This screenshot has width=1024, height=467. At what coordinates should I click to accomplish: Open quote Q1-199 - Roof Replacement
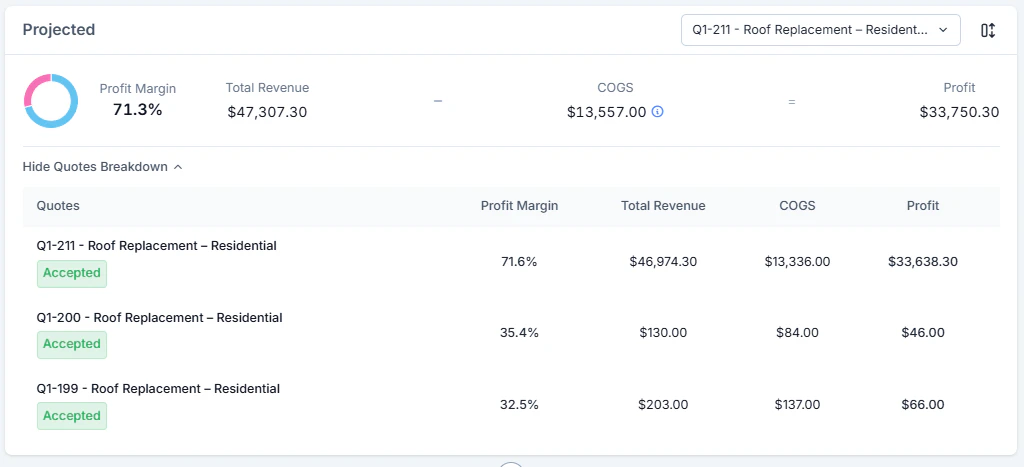tap(158, 389)
